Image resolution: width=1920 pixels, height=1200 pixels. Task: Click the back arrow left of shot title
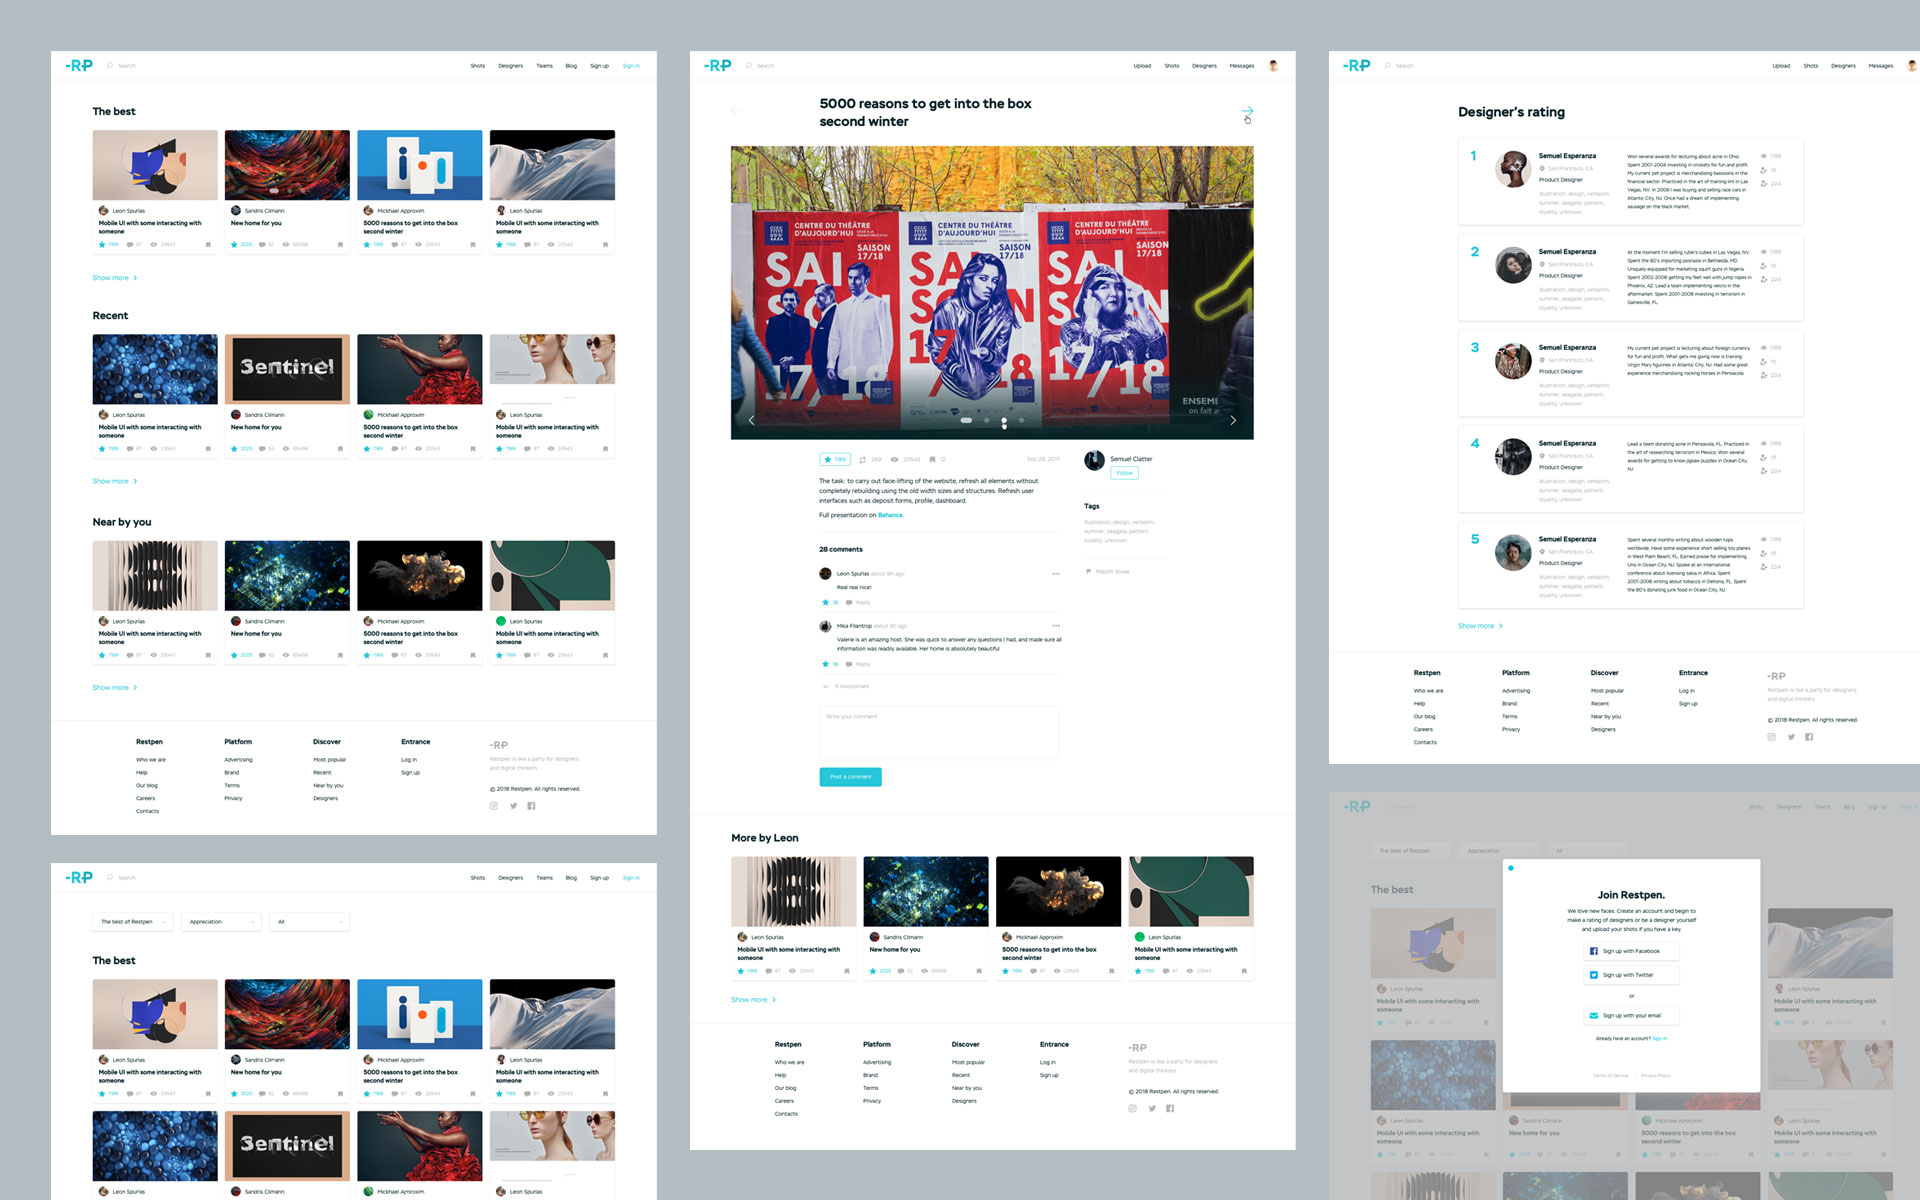click(736, 111)
